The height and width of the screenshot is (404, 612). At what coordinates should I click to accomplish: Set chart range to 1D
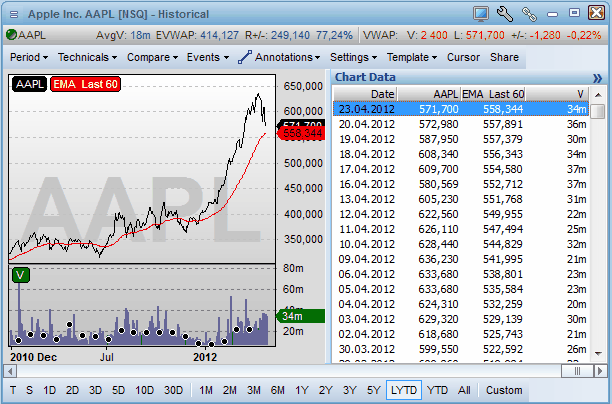[50, 390]
